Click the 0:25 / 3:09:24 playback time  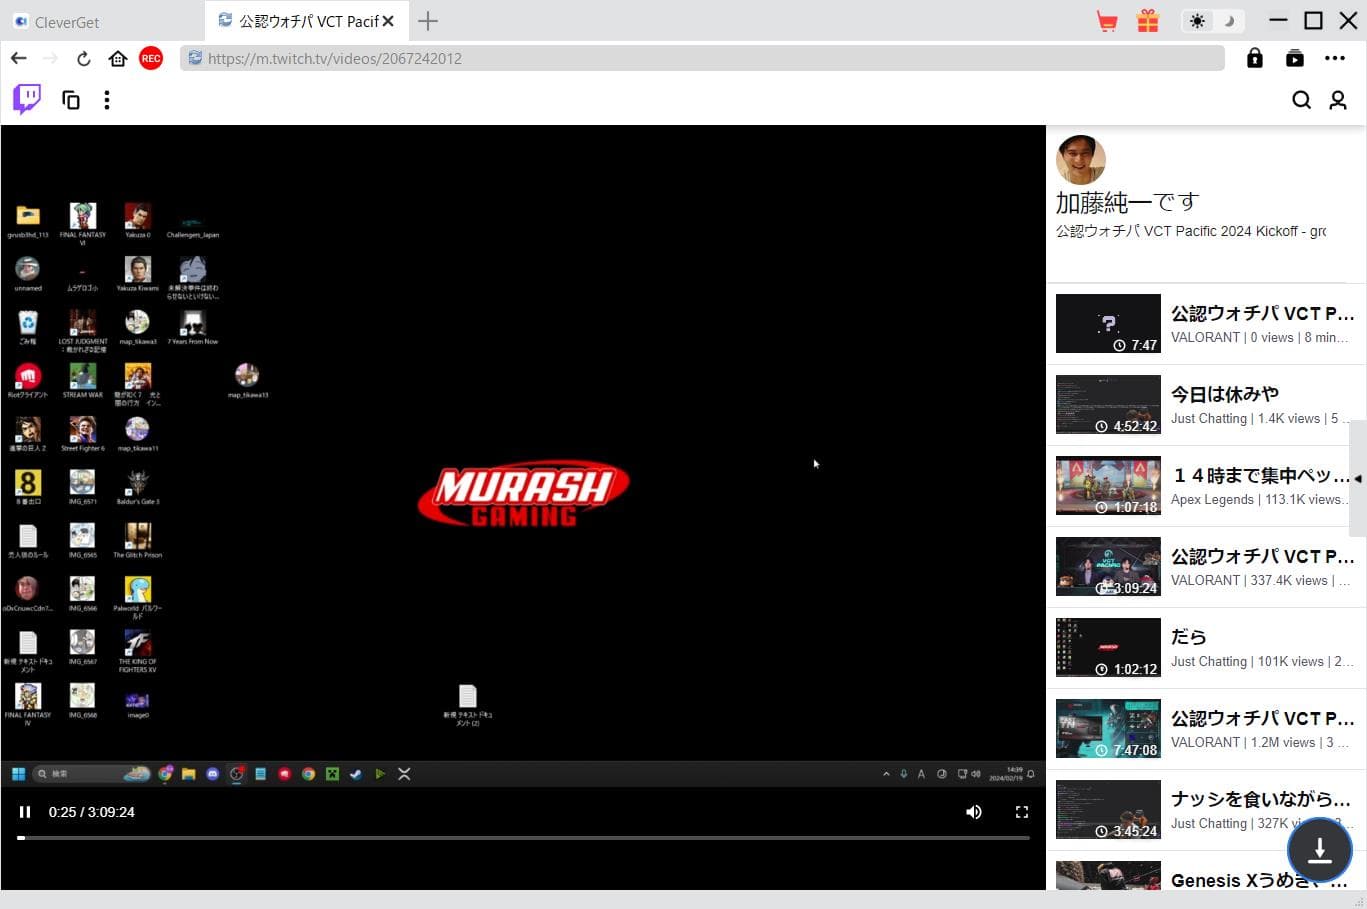(92, 812)
